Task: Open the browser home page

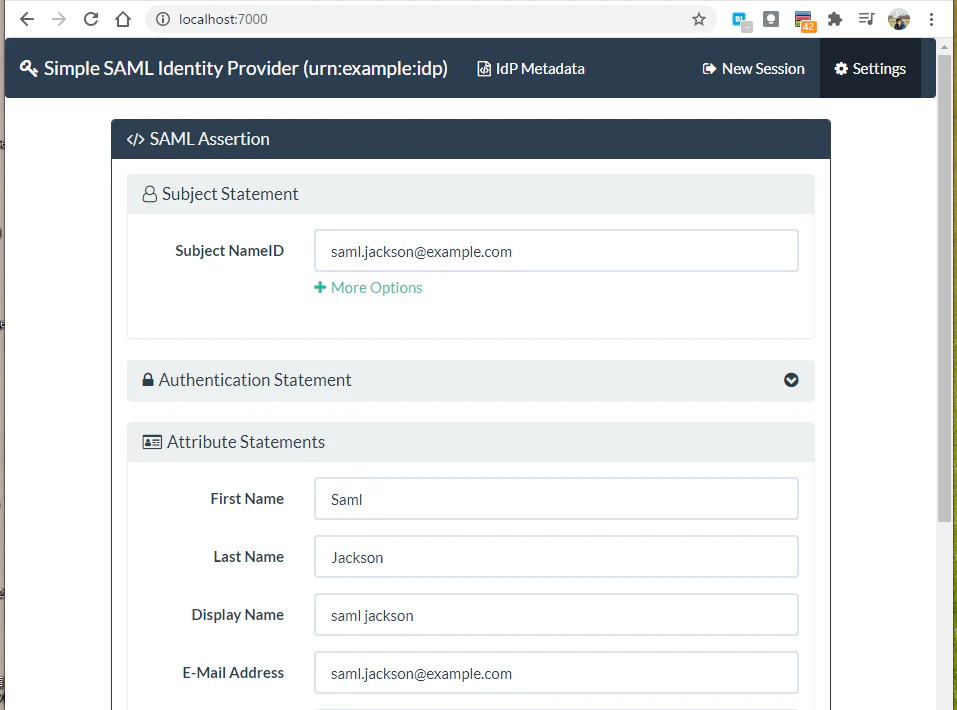Action: coord(123,20)
